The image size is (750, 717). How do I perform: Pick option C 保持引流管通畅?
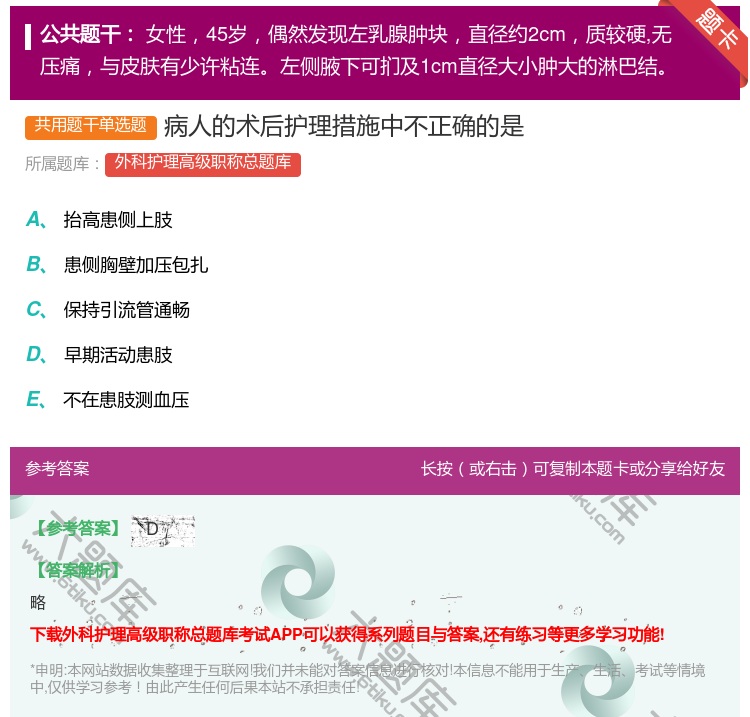[x=126, y=310]
